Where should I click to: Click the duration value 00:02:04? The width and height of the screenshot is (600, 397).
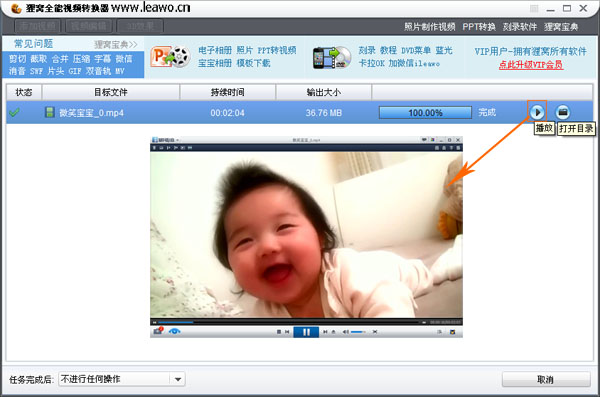coord(227,113)
